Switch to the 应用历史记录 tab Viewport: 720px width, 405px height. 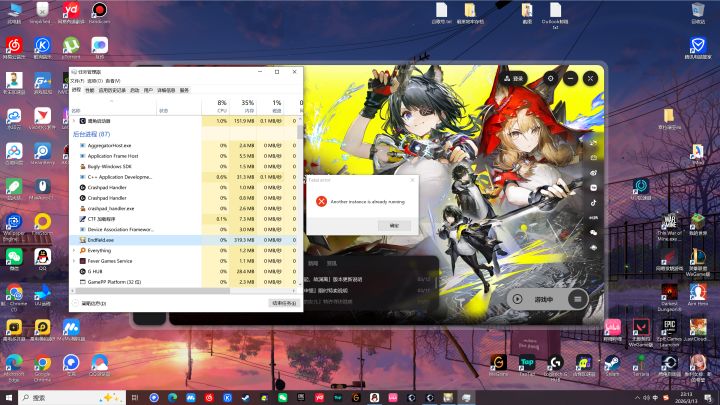coord(112,90)
